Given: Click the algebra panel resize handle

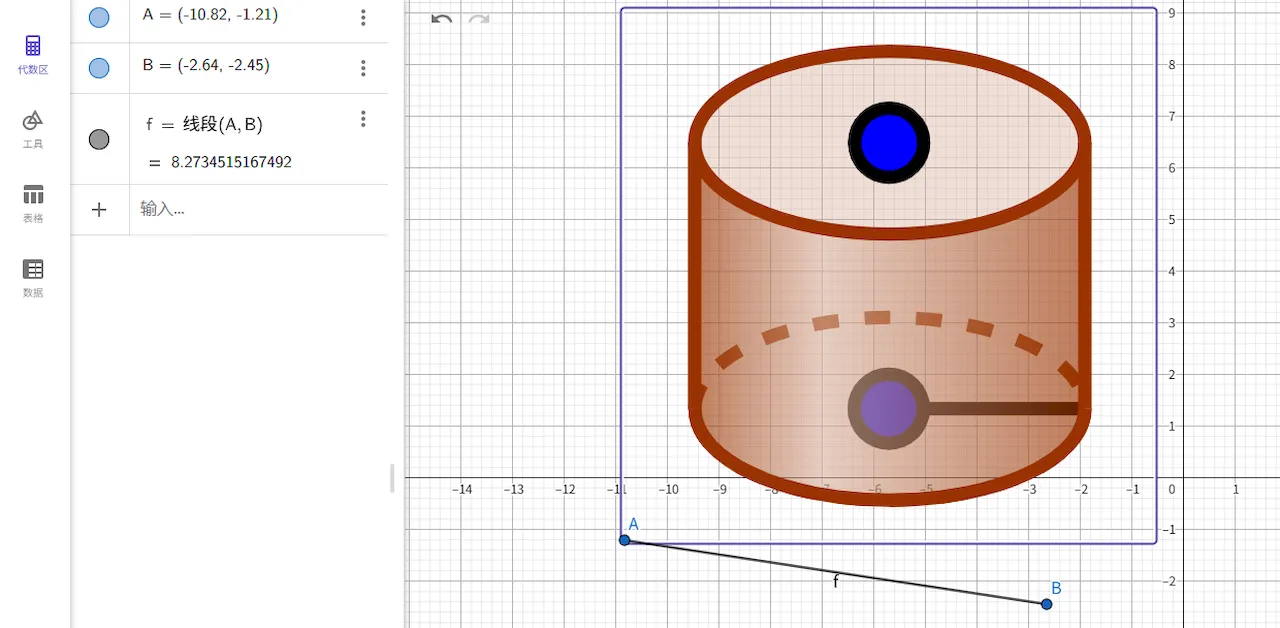Looking at the screenshot, I should (x=392, y=478).
